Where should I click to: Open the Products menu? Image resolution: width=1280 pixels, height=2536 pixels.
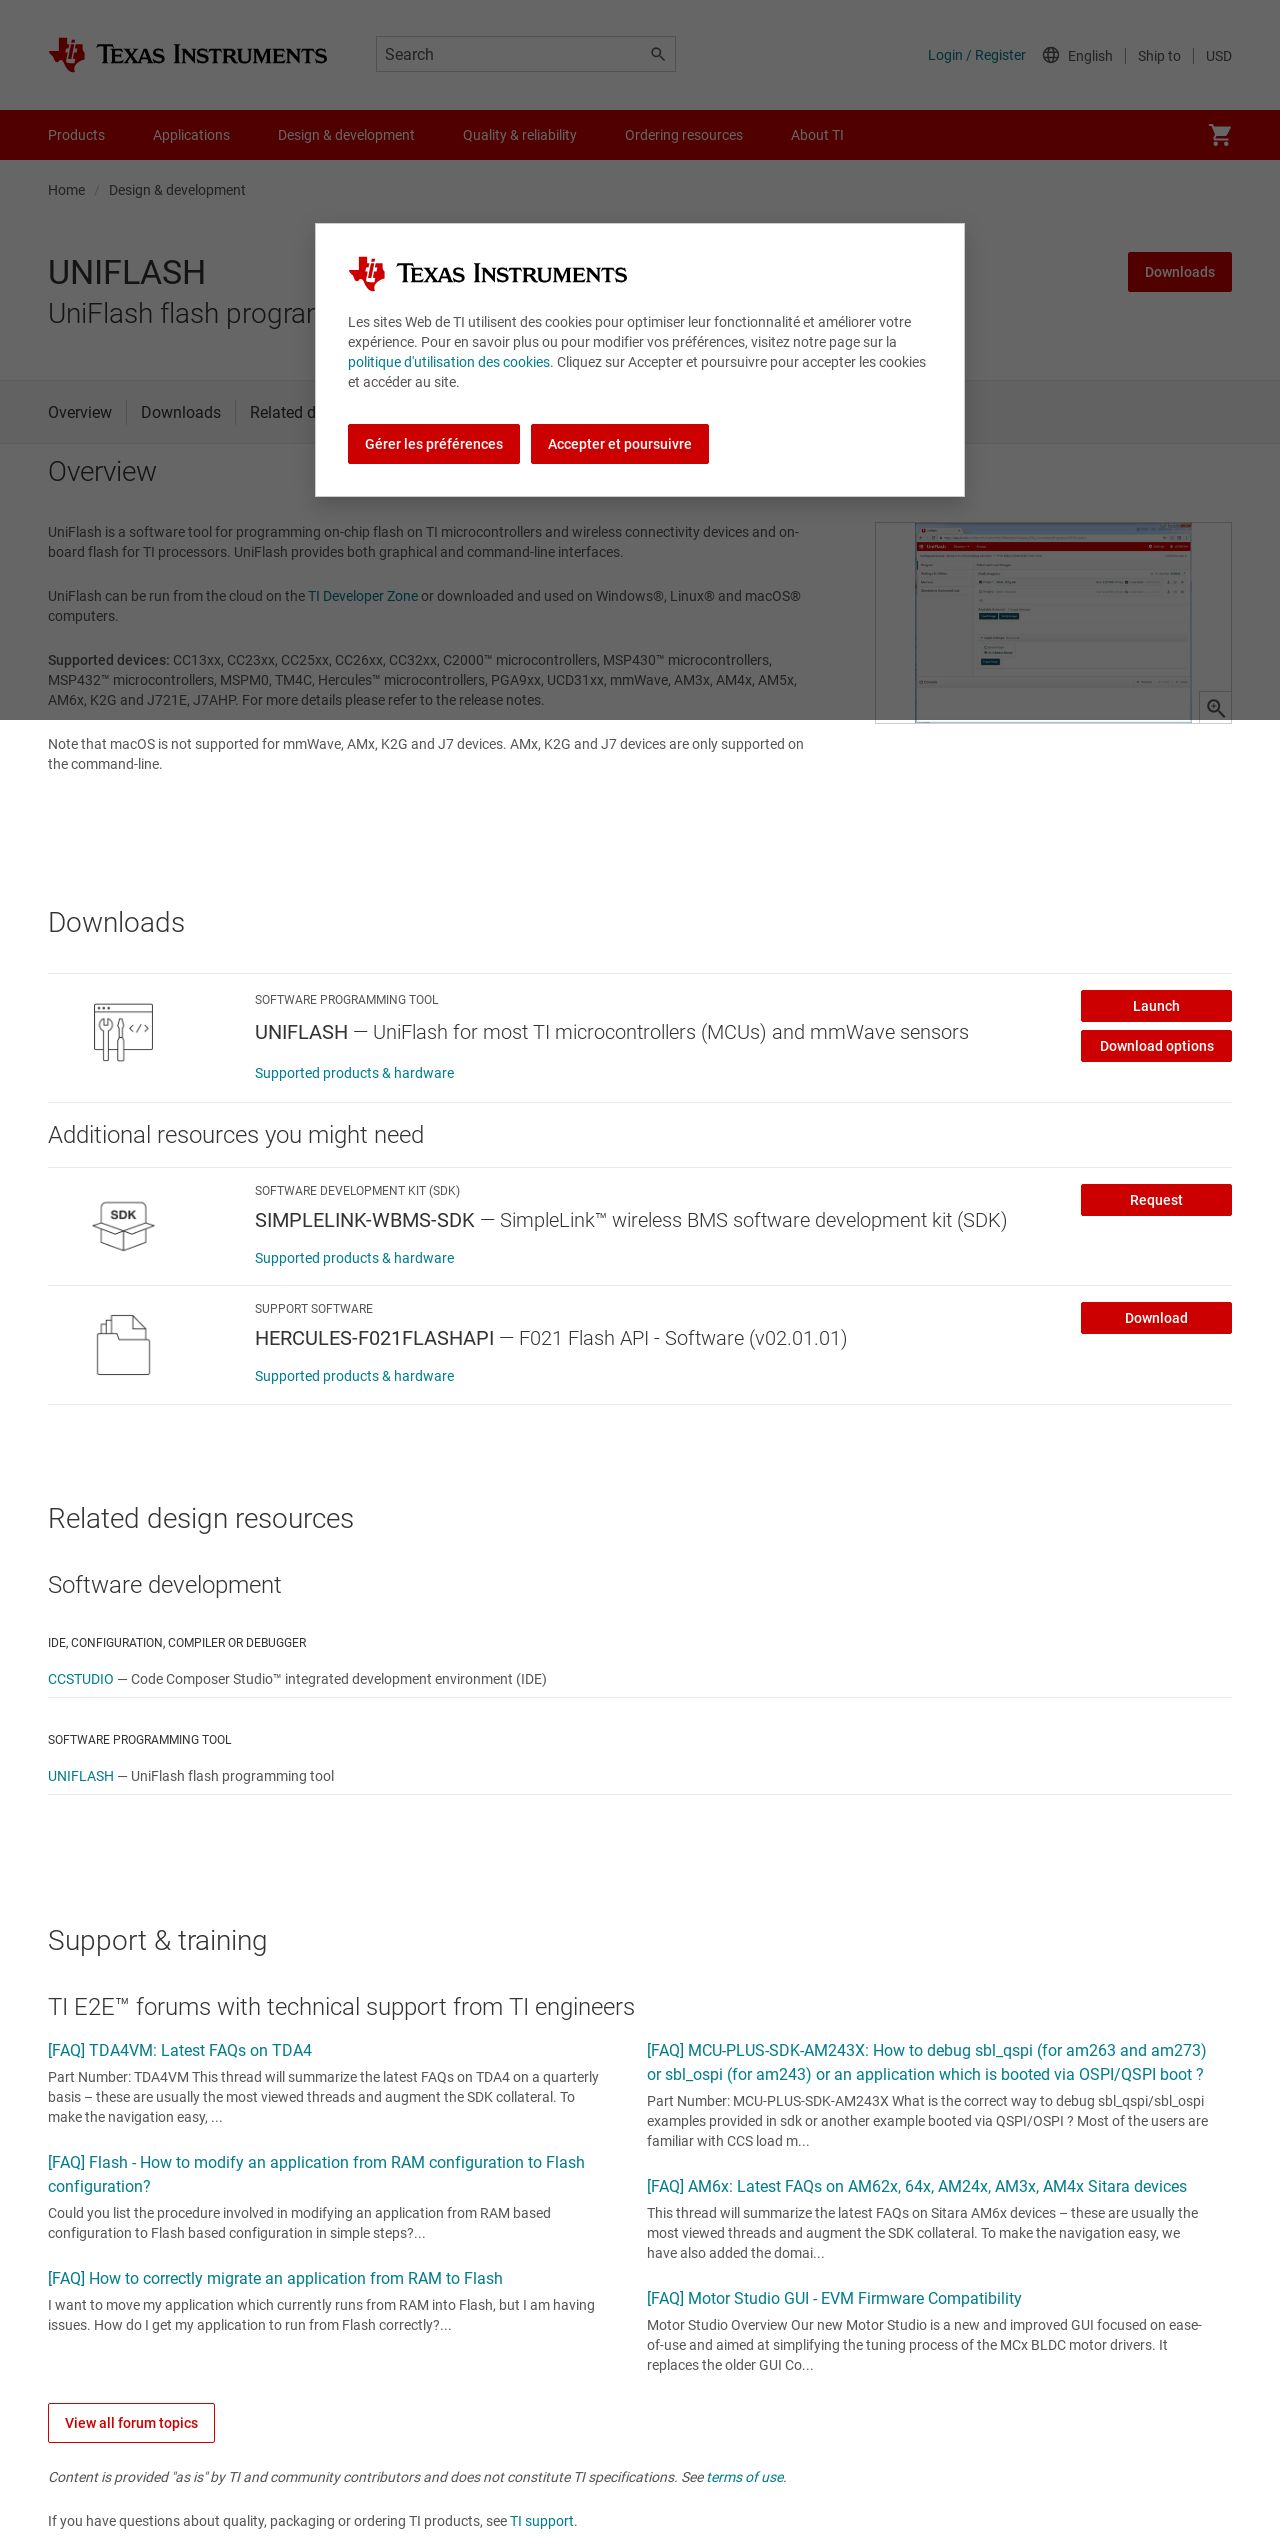click(x=76, y=135)
